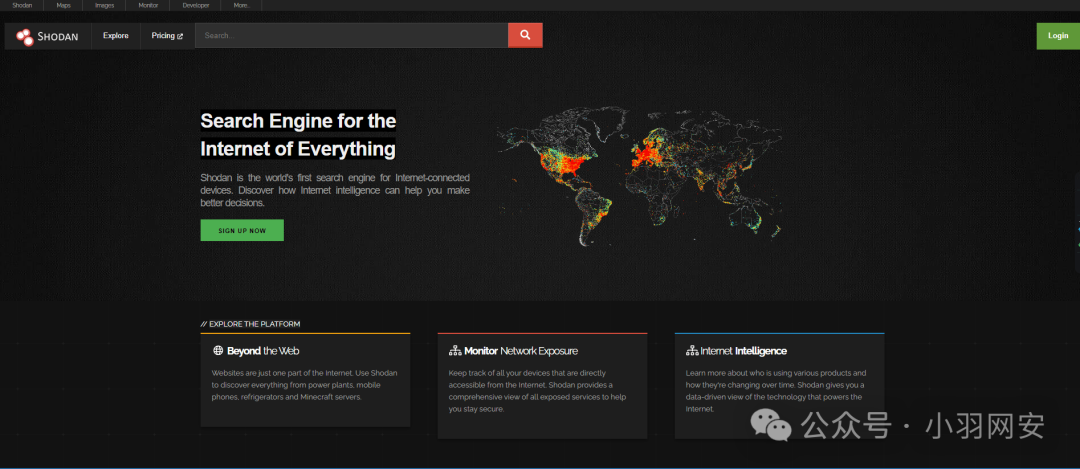The image size is (1080, 469).
Task: Open the Internet Intelligence heading
Action: (x=744, y=351)
